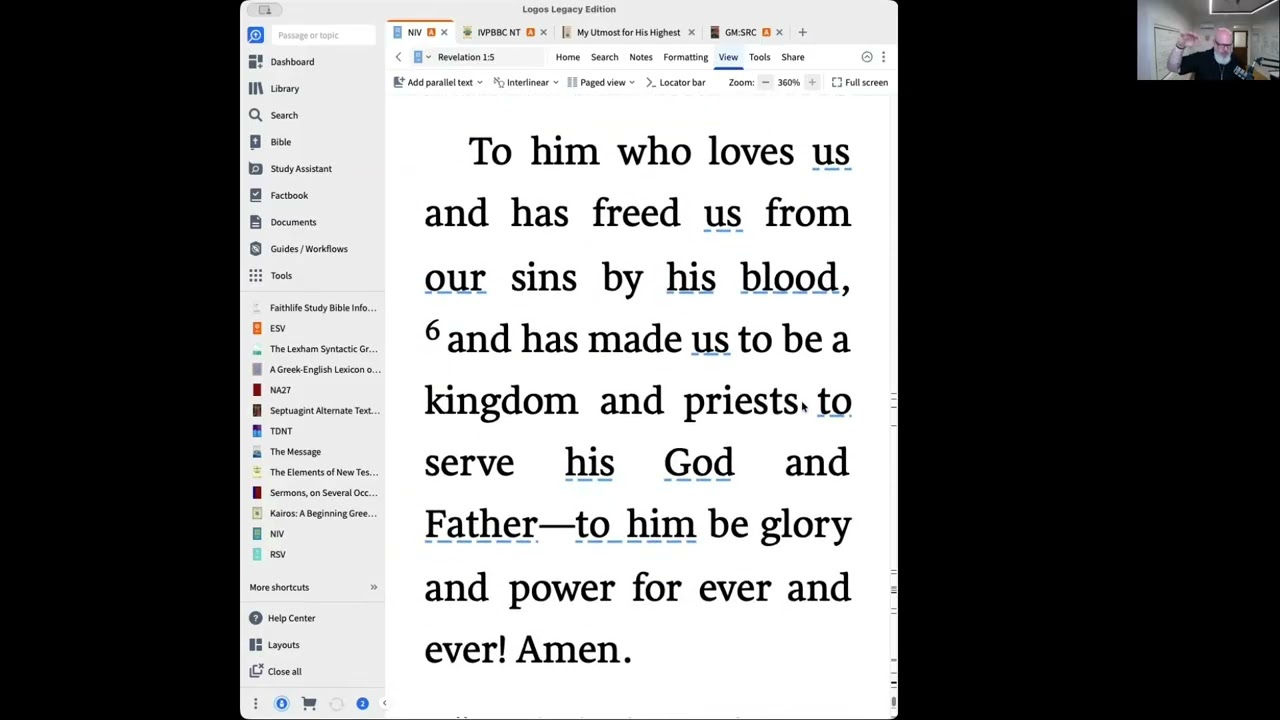
Task: Open the Home ribbon tab
Action: 567,57
